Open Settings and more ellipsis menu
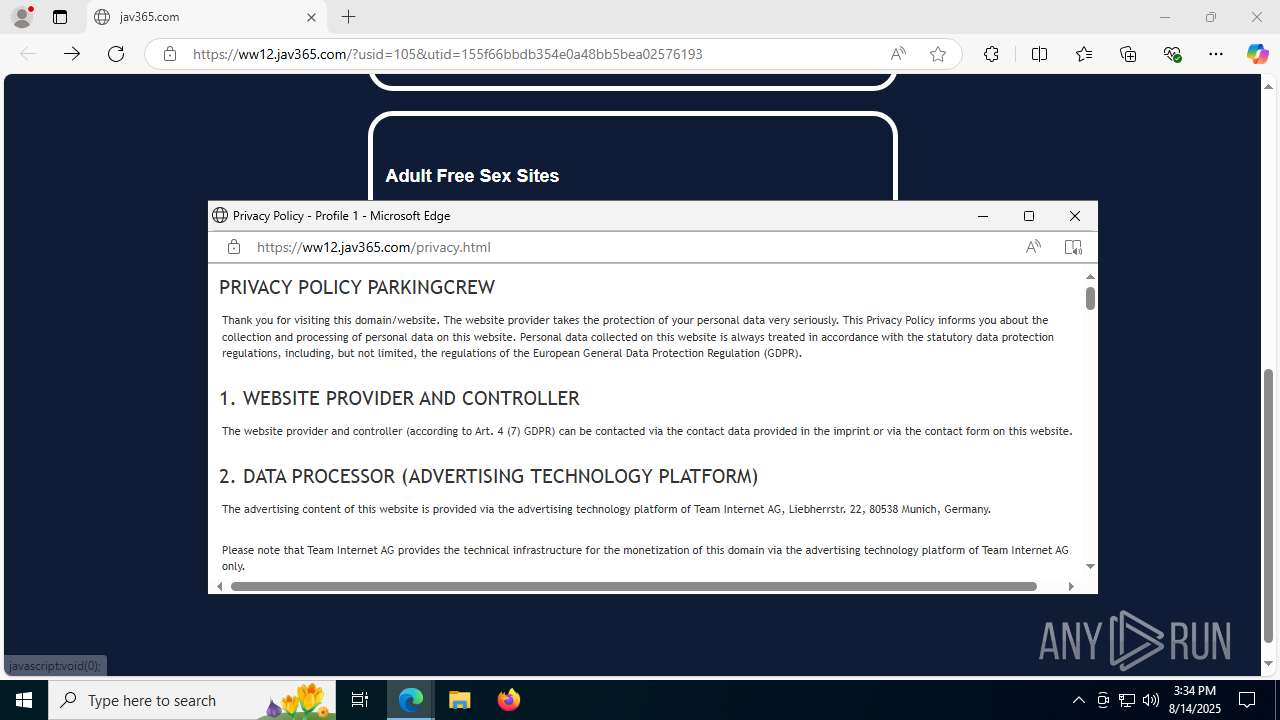The width and height of the screenshot is (1280, 720). (x=1216, y=54)
